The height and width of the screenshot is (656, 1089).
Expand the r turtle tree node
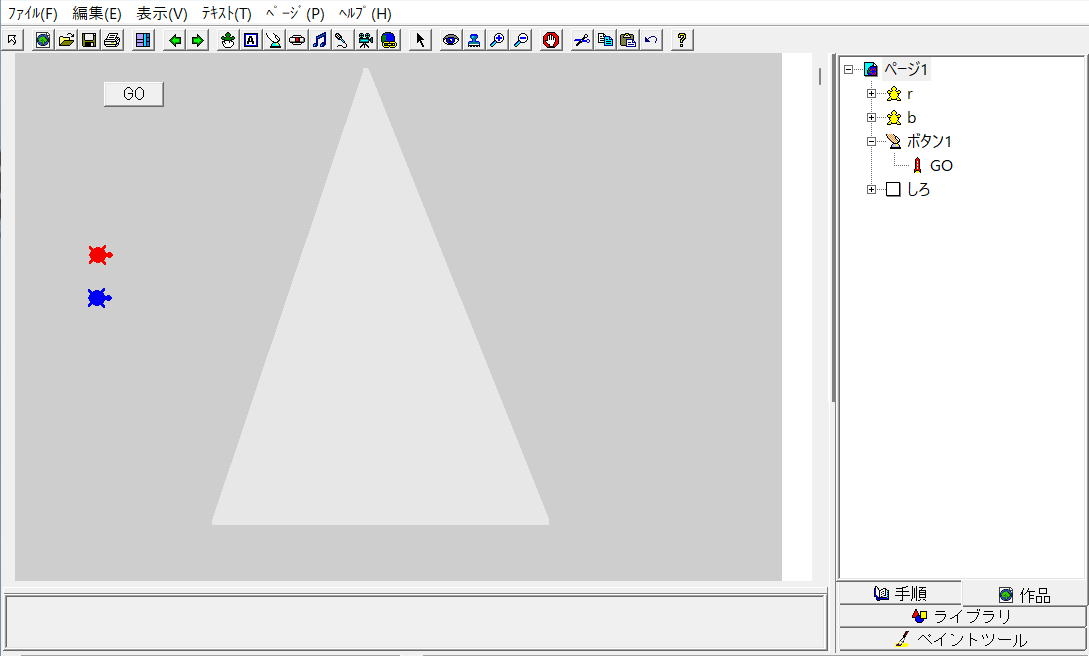[x=871, y=94]
